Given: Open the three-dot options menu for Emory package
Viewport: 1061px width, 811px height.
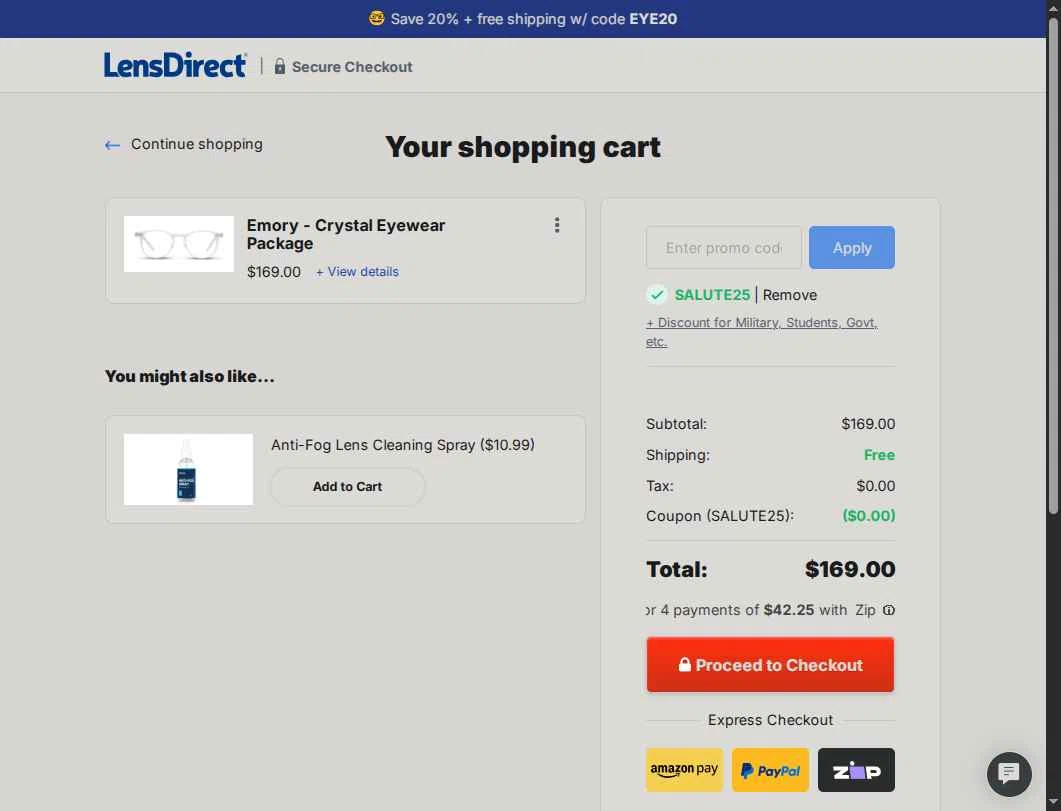Looking at the screenshot, I should (x=557, y=225).
